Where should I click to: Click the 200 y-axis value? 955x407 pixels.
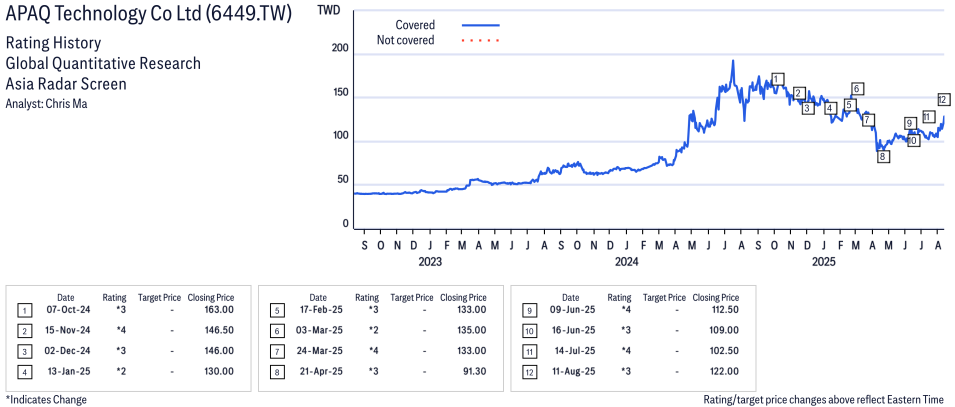[x=341, y=49]
